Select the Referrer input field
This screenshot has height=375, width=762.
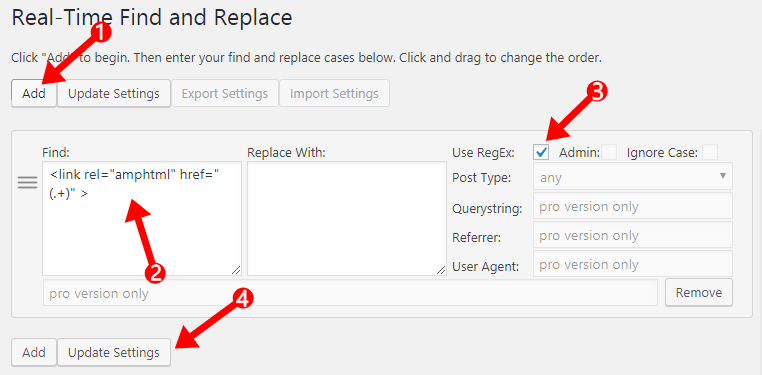[633, 236]
